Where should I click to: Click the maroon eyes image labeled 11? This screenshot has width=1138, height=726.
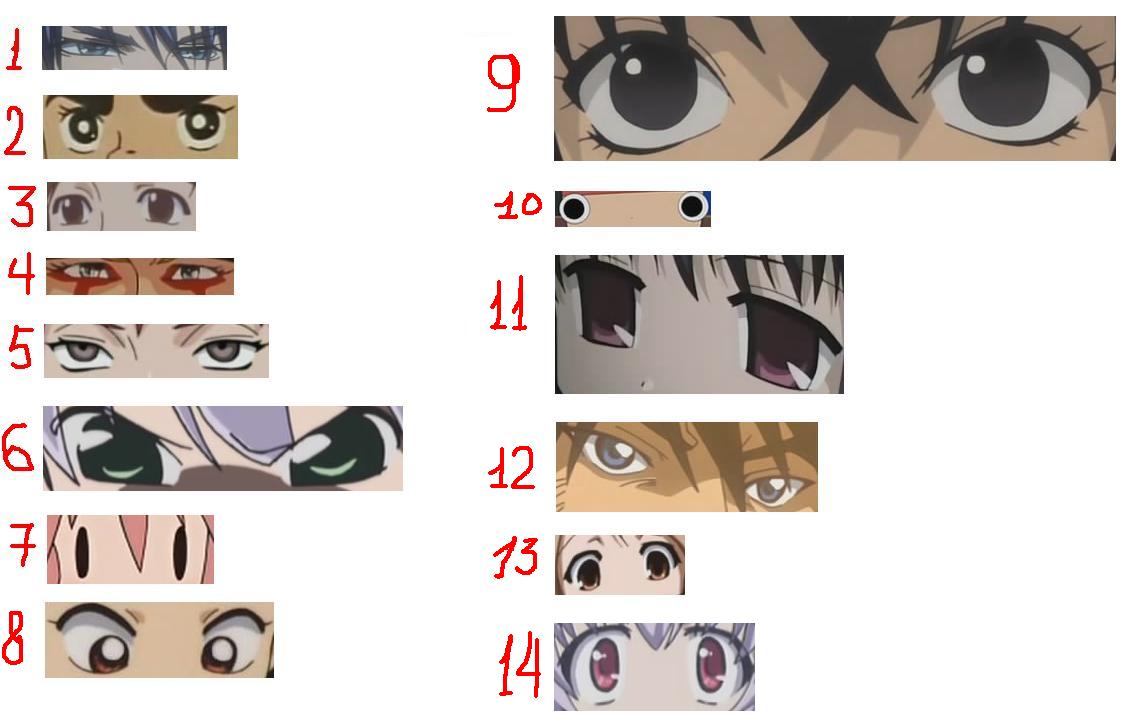click(699, 324)
